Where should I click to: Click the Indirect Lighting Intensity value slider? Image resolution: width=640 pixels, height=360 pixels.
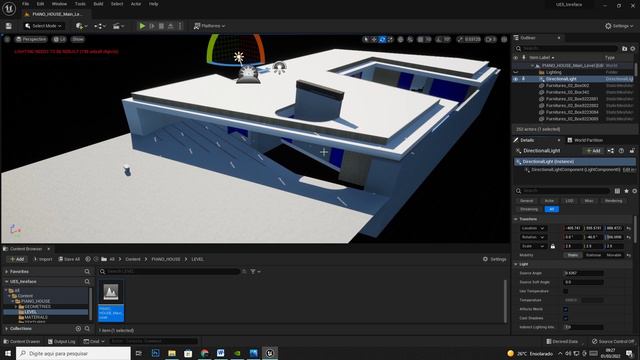[x=583, y=327]
